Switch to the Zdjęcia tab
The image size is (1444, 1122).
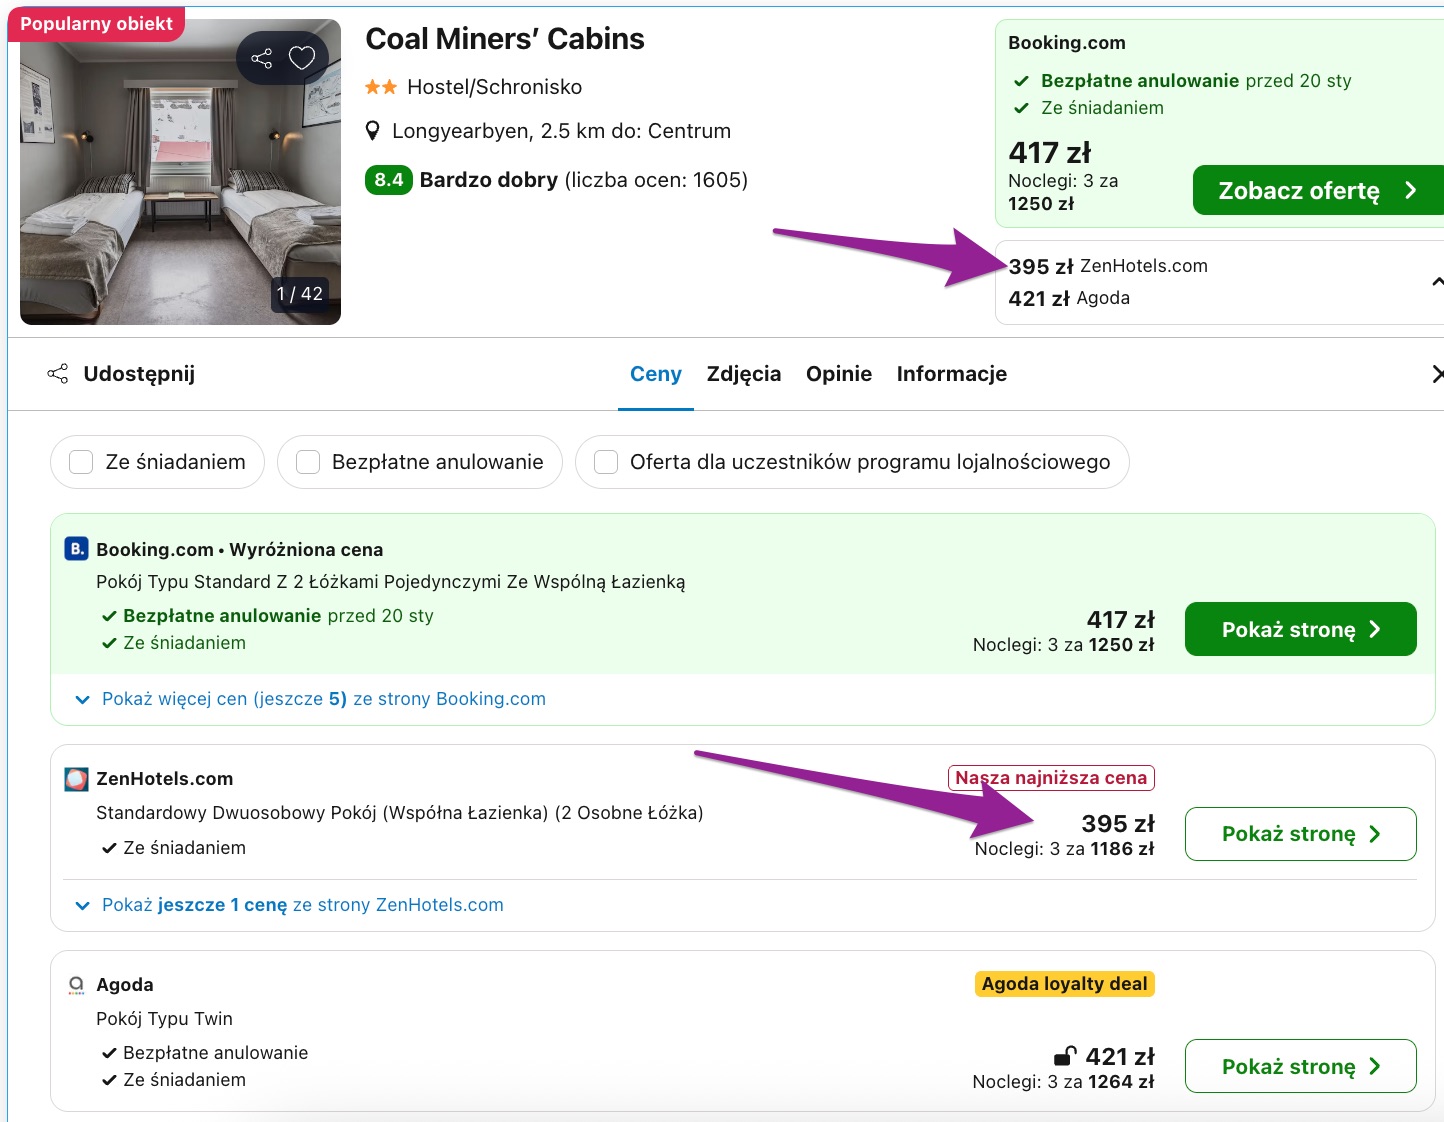pos(744,374)
